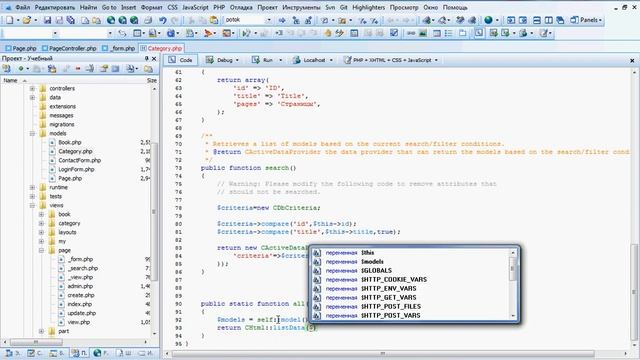640x360 pixels.
Task: Switch to the PageController.php tab
Action: pos(69,48)
